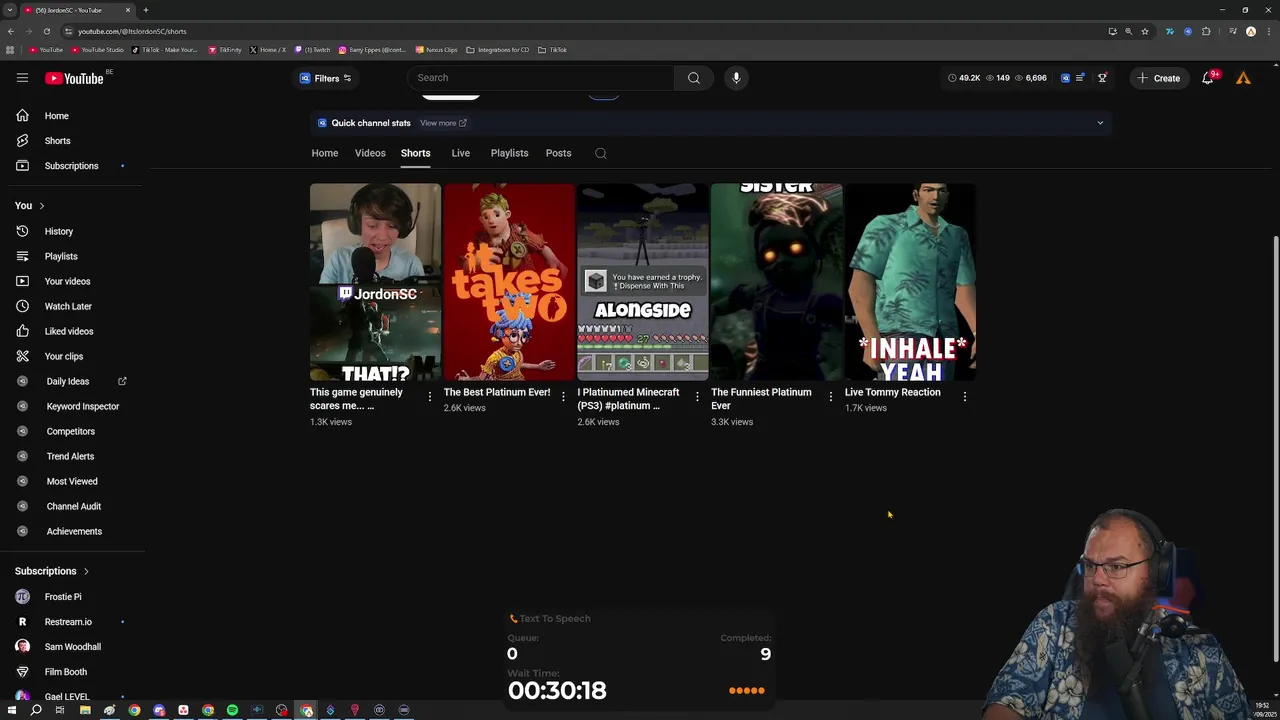Open Trend Alerts in sidebar
This screenshot has height=720, width=1280.
point(72,456)
